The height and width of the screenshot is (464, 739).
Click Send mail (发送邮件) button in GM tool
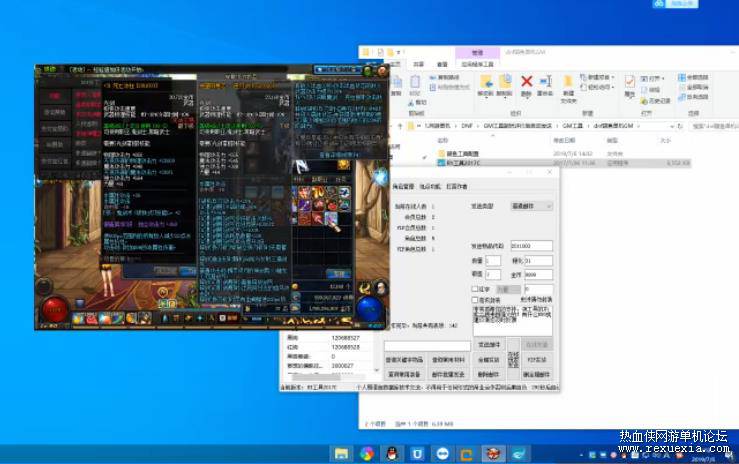[x=489, y=345]
